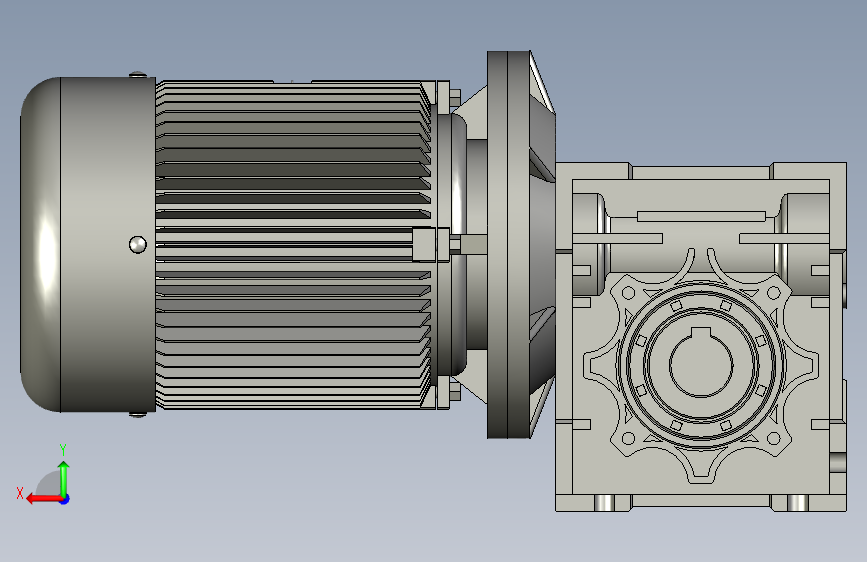This screenshot has height=562, width=867.
Task: Click the red X axis arrow of triad
Action: coord(45,499)
